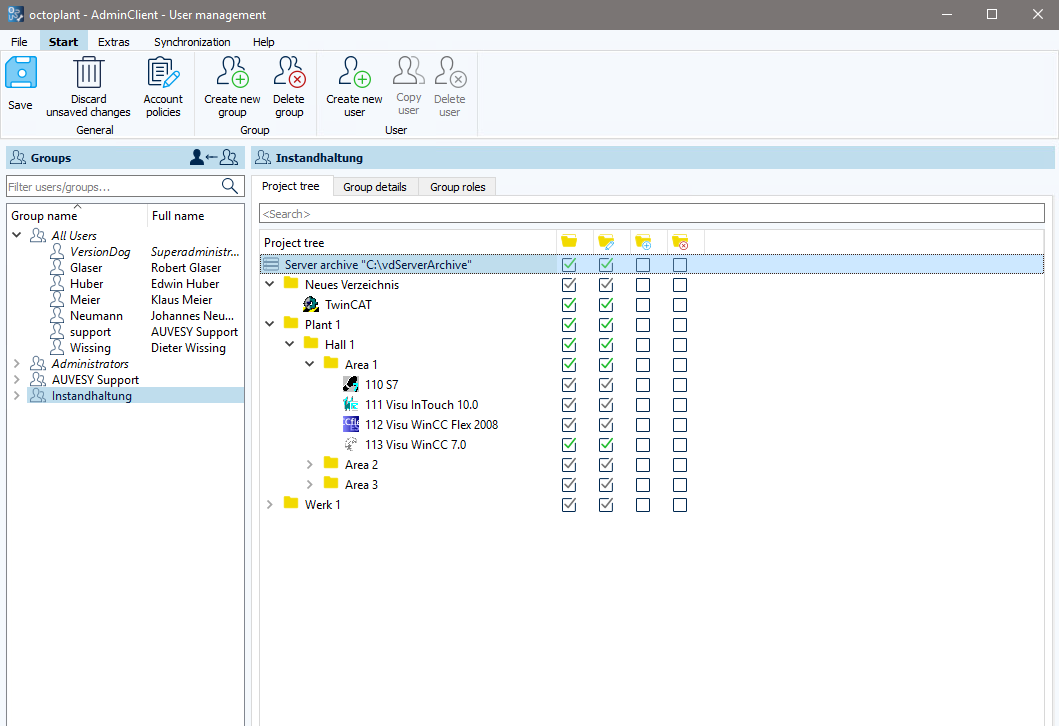Open the Synchronization menu
1059x726 pixels.
tap(192, 42)
